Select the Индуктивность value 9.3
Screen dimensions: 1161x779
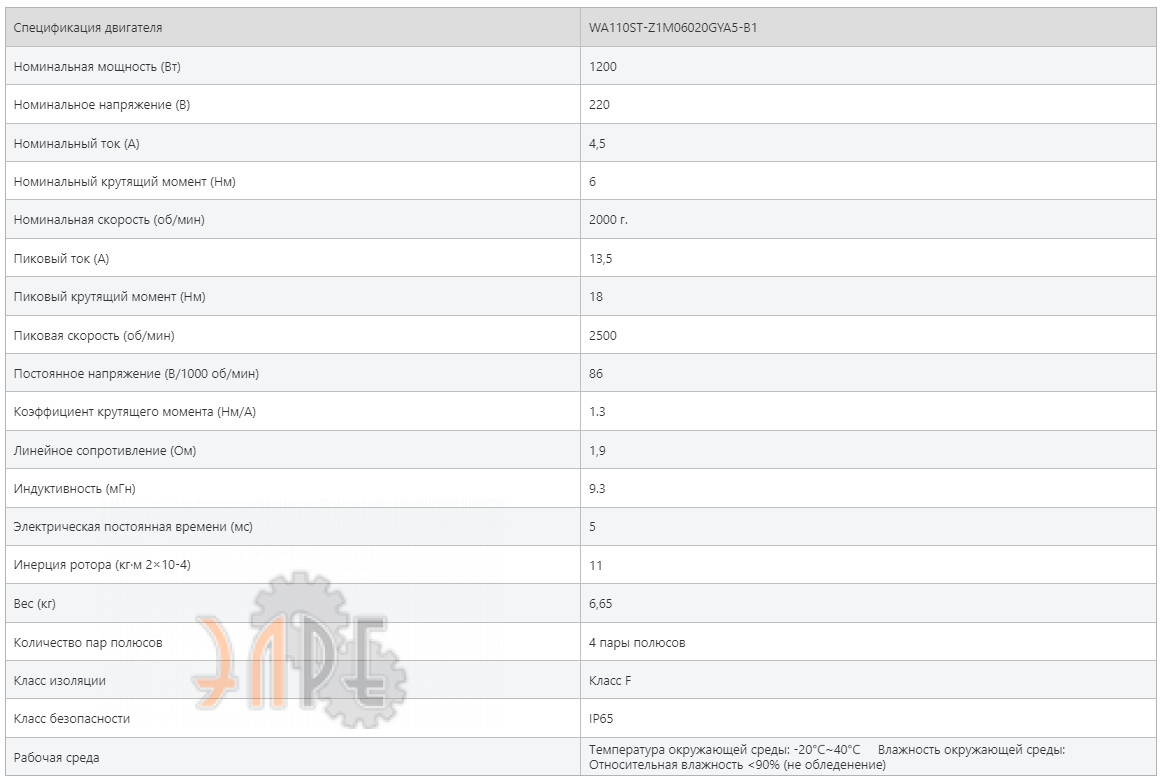598,488
